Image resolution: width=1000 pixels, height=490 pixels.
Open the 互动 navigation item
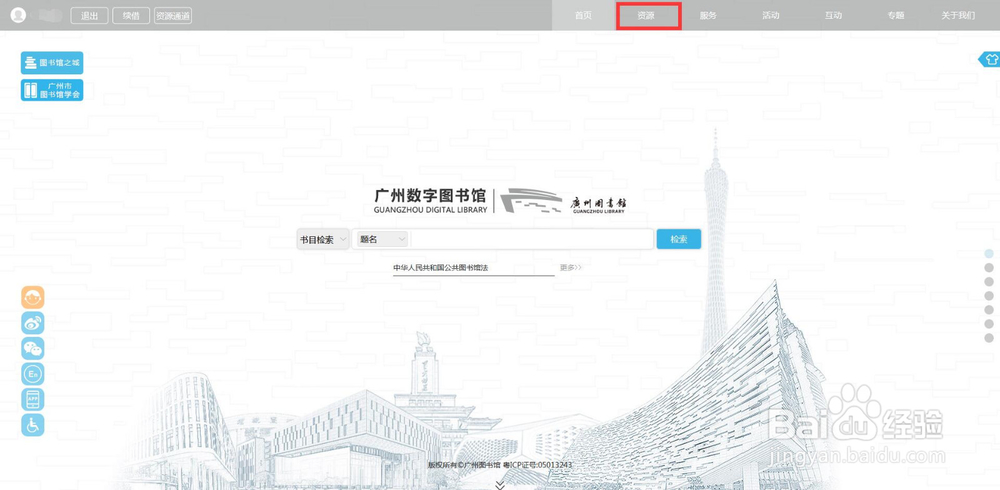coord(833,15)
